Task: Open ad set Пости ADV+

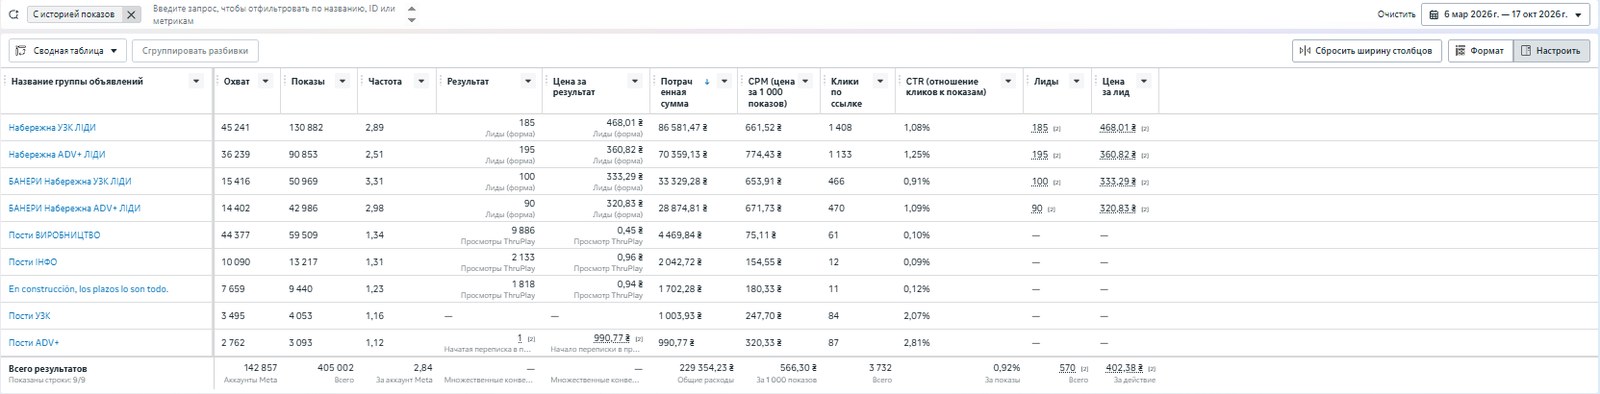Action: pos(34,343)
